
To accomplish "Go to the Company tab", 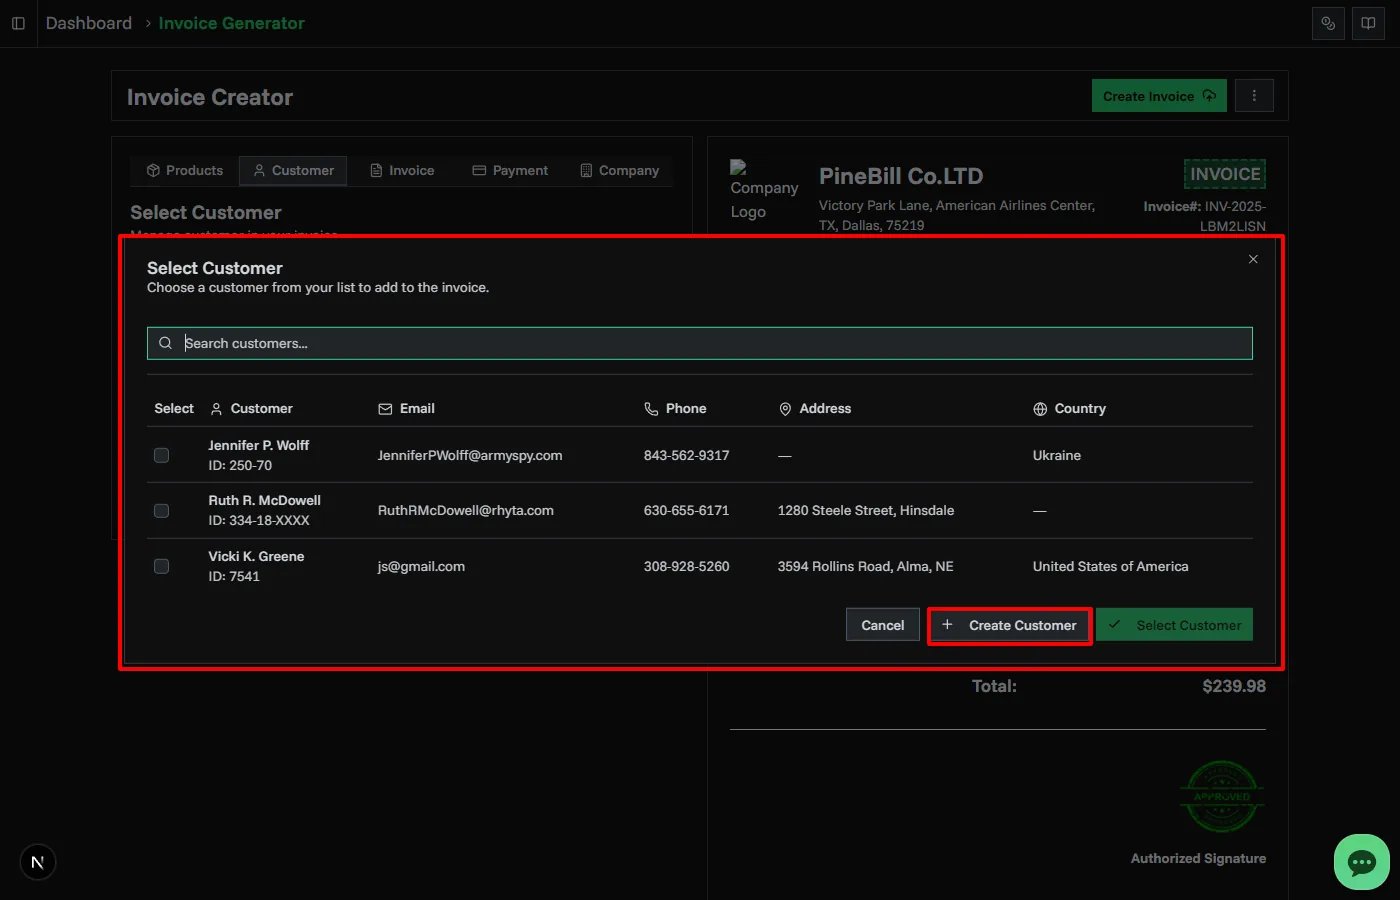I will click(x=619, y=171).
